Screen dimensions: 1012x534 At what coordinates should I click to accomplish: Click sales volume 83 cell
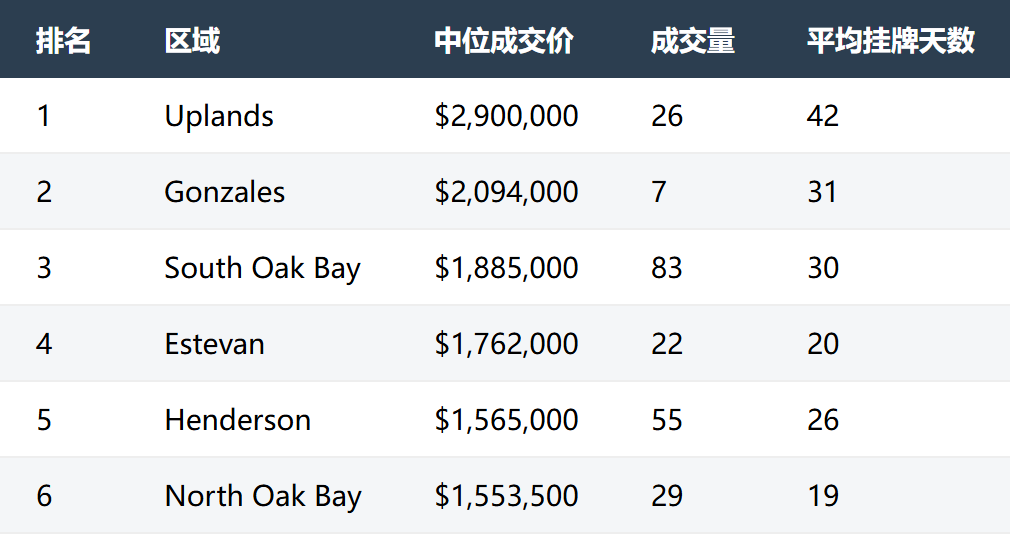666,268
